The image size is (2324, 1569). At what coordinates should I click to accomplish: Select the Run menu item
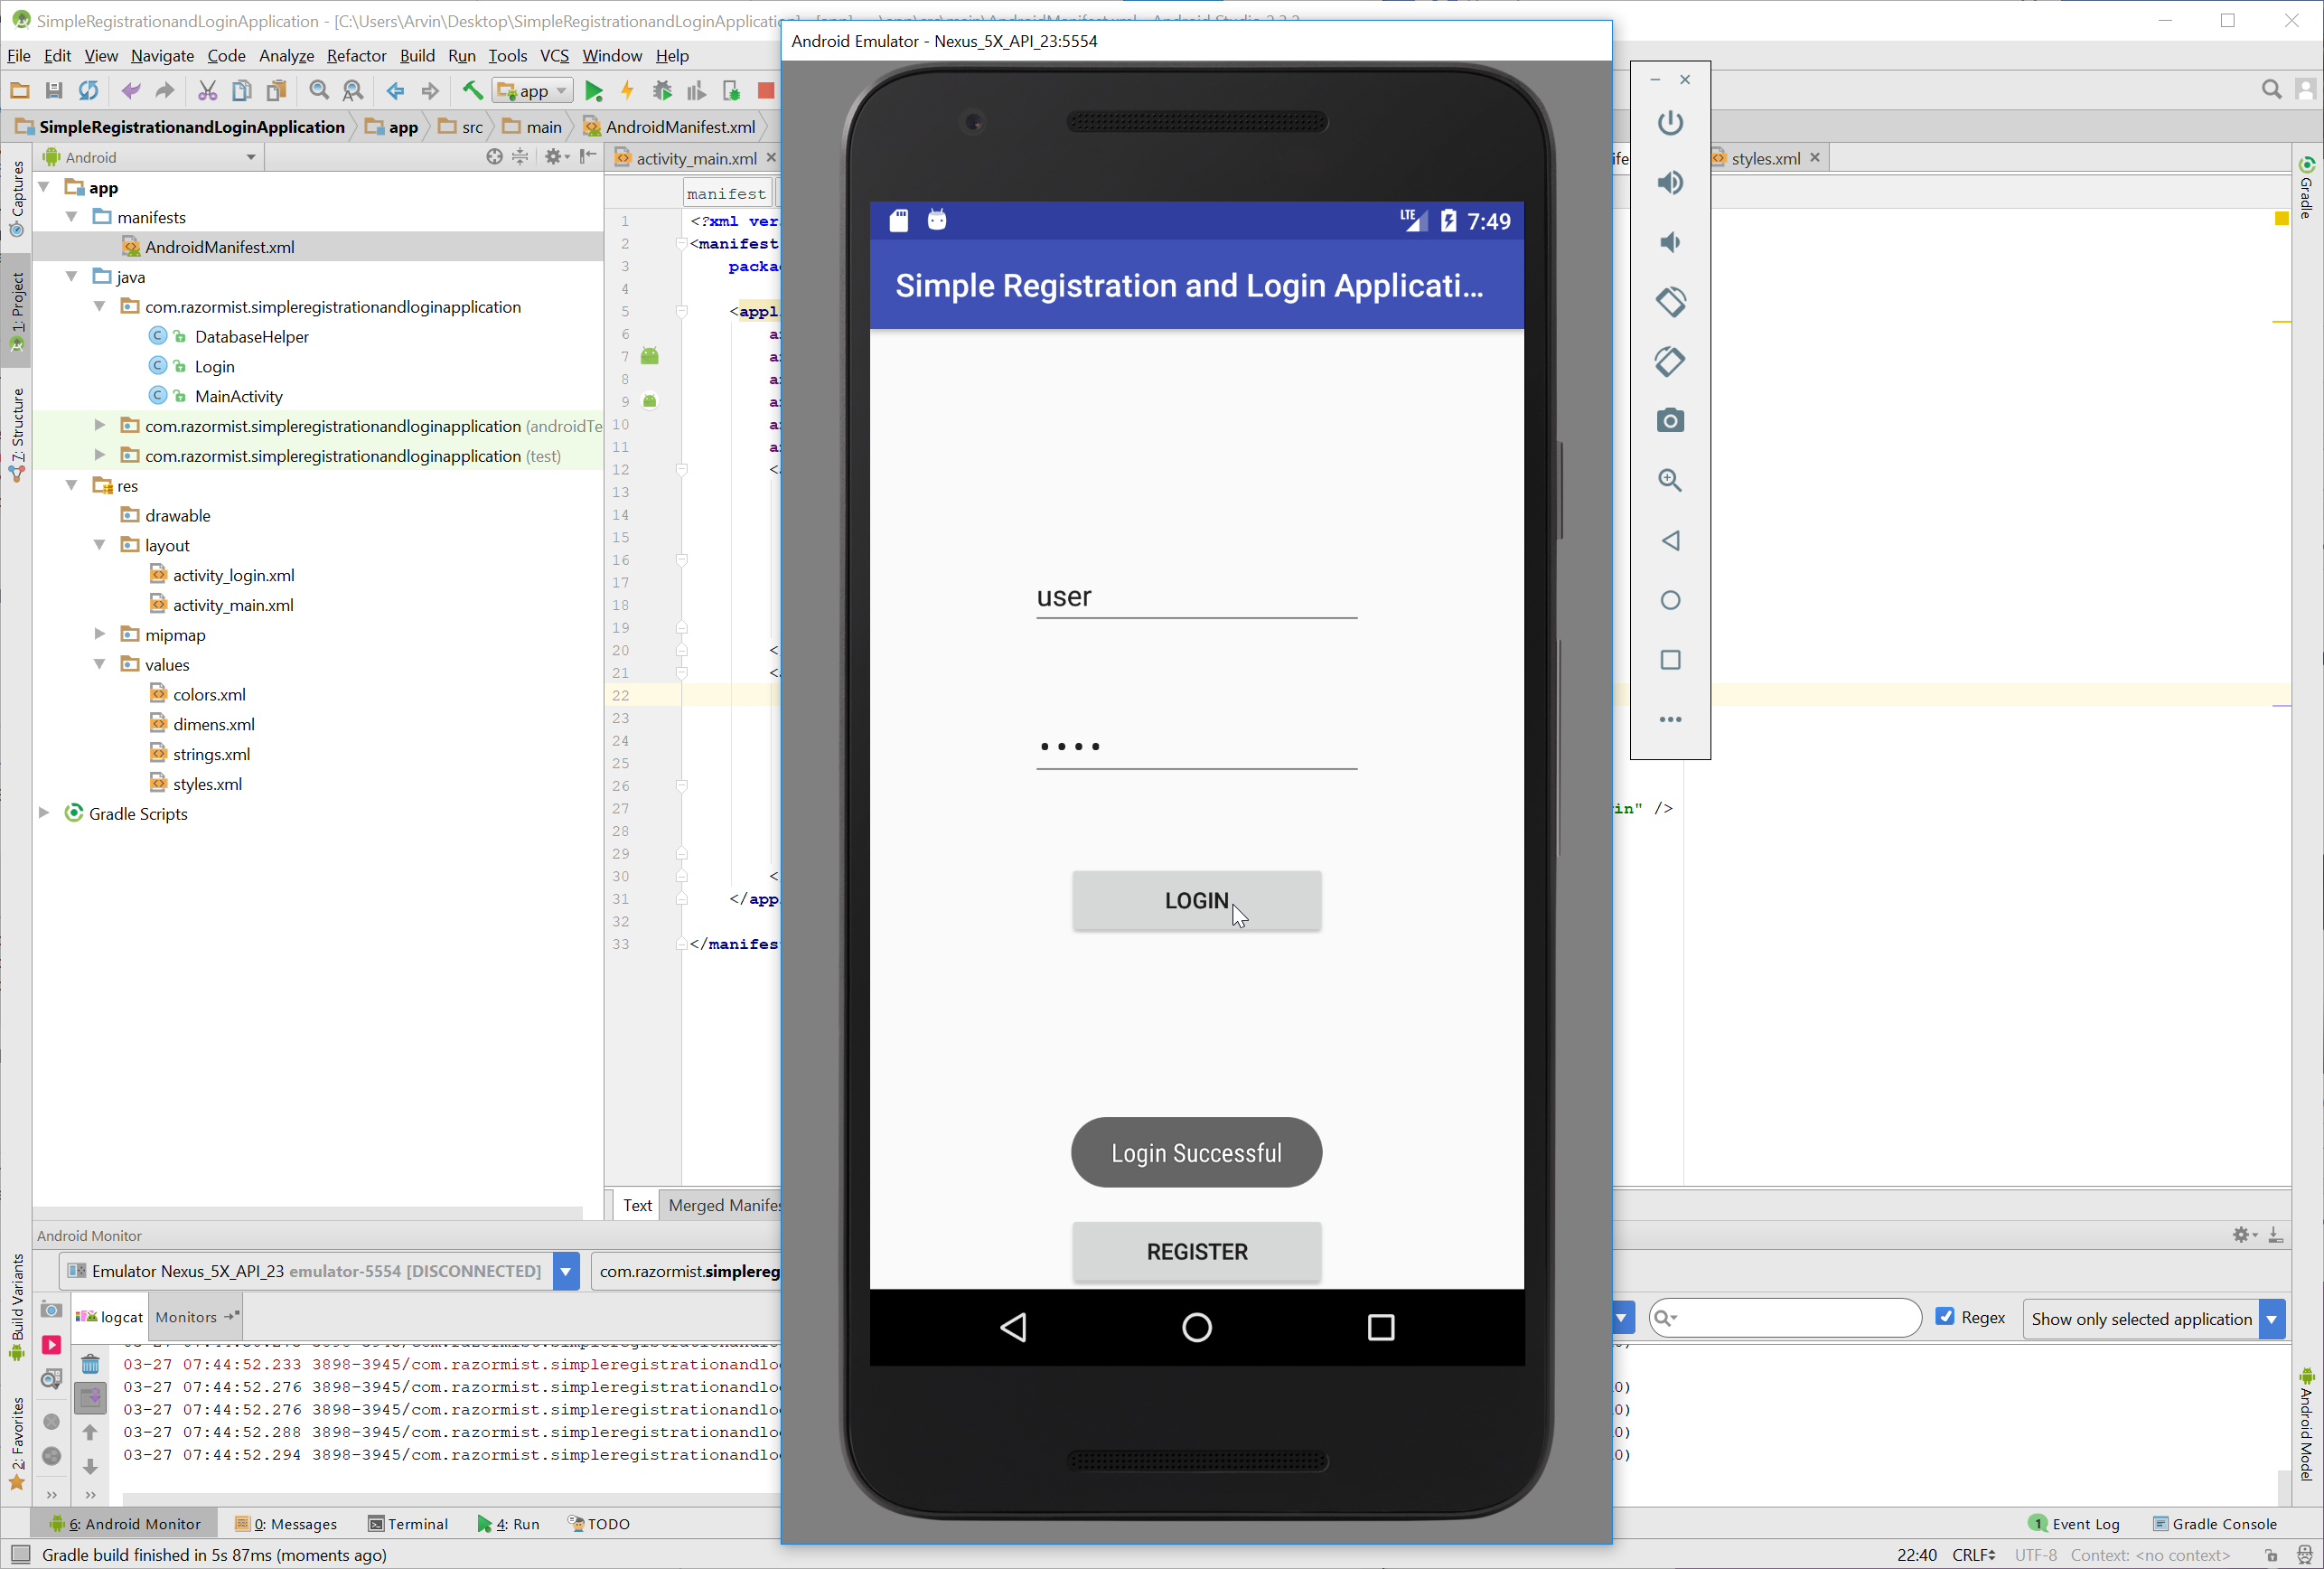tap(458, 54)
